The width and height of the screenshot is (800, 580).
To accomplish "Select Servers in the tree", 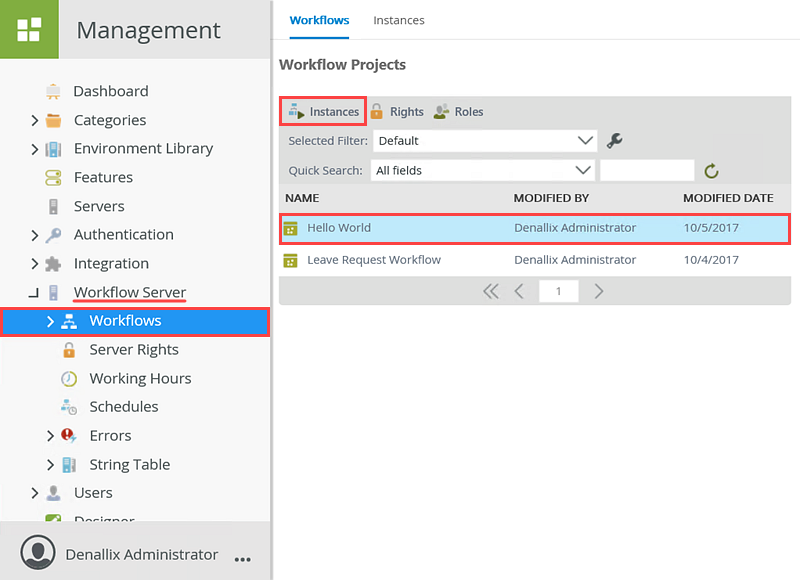I will click(x=99, y=207).
